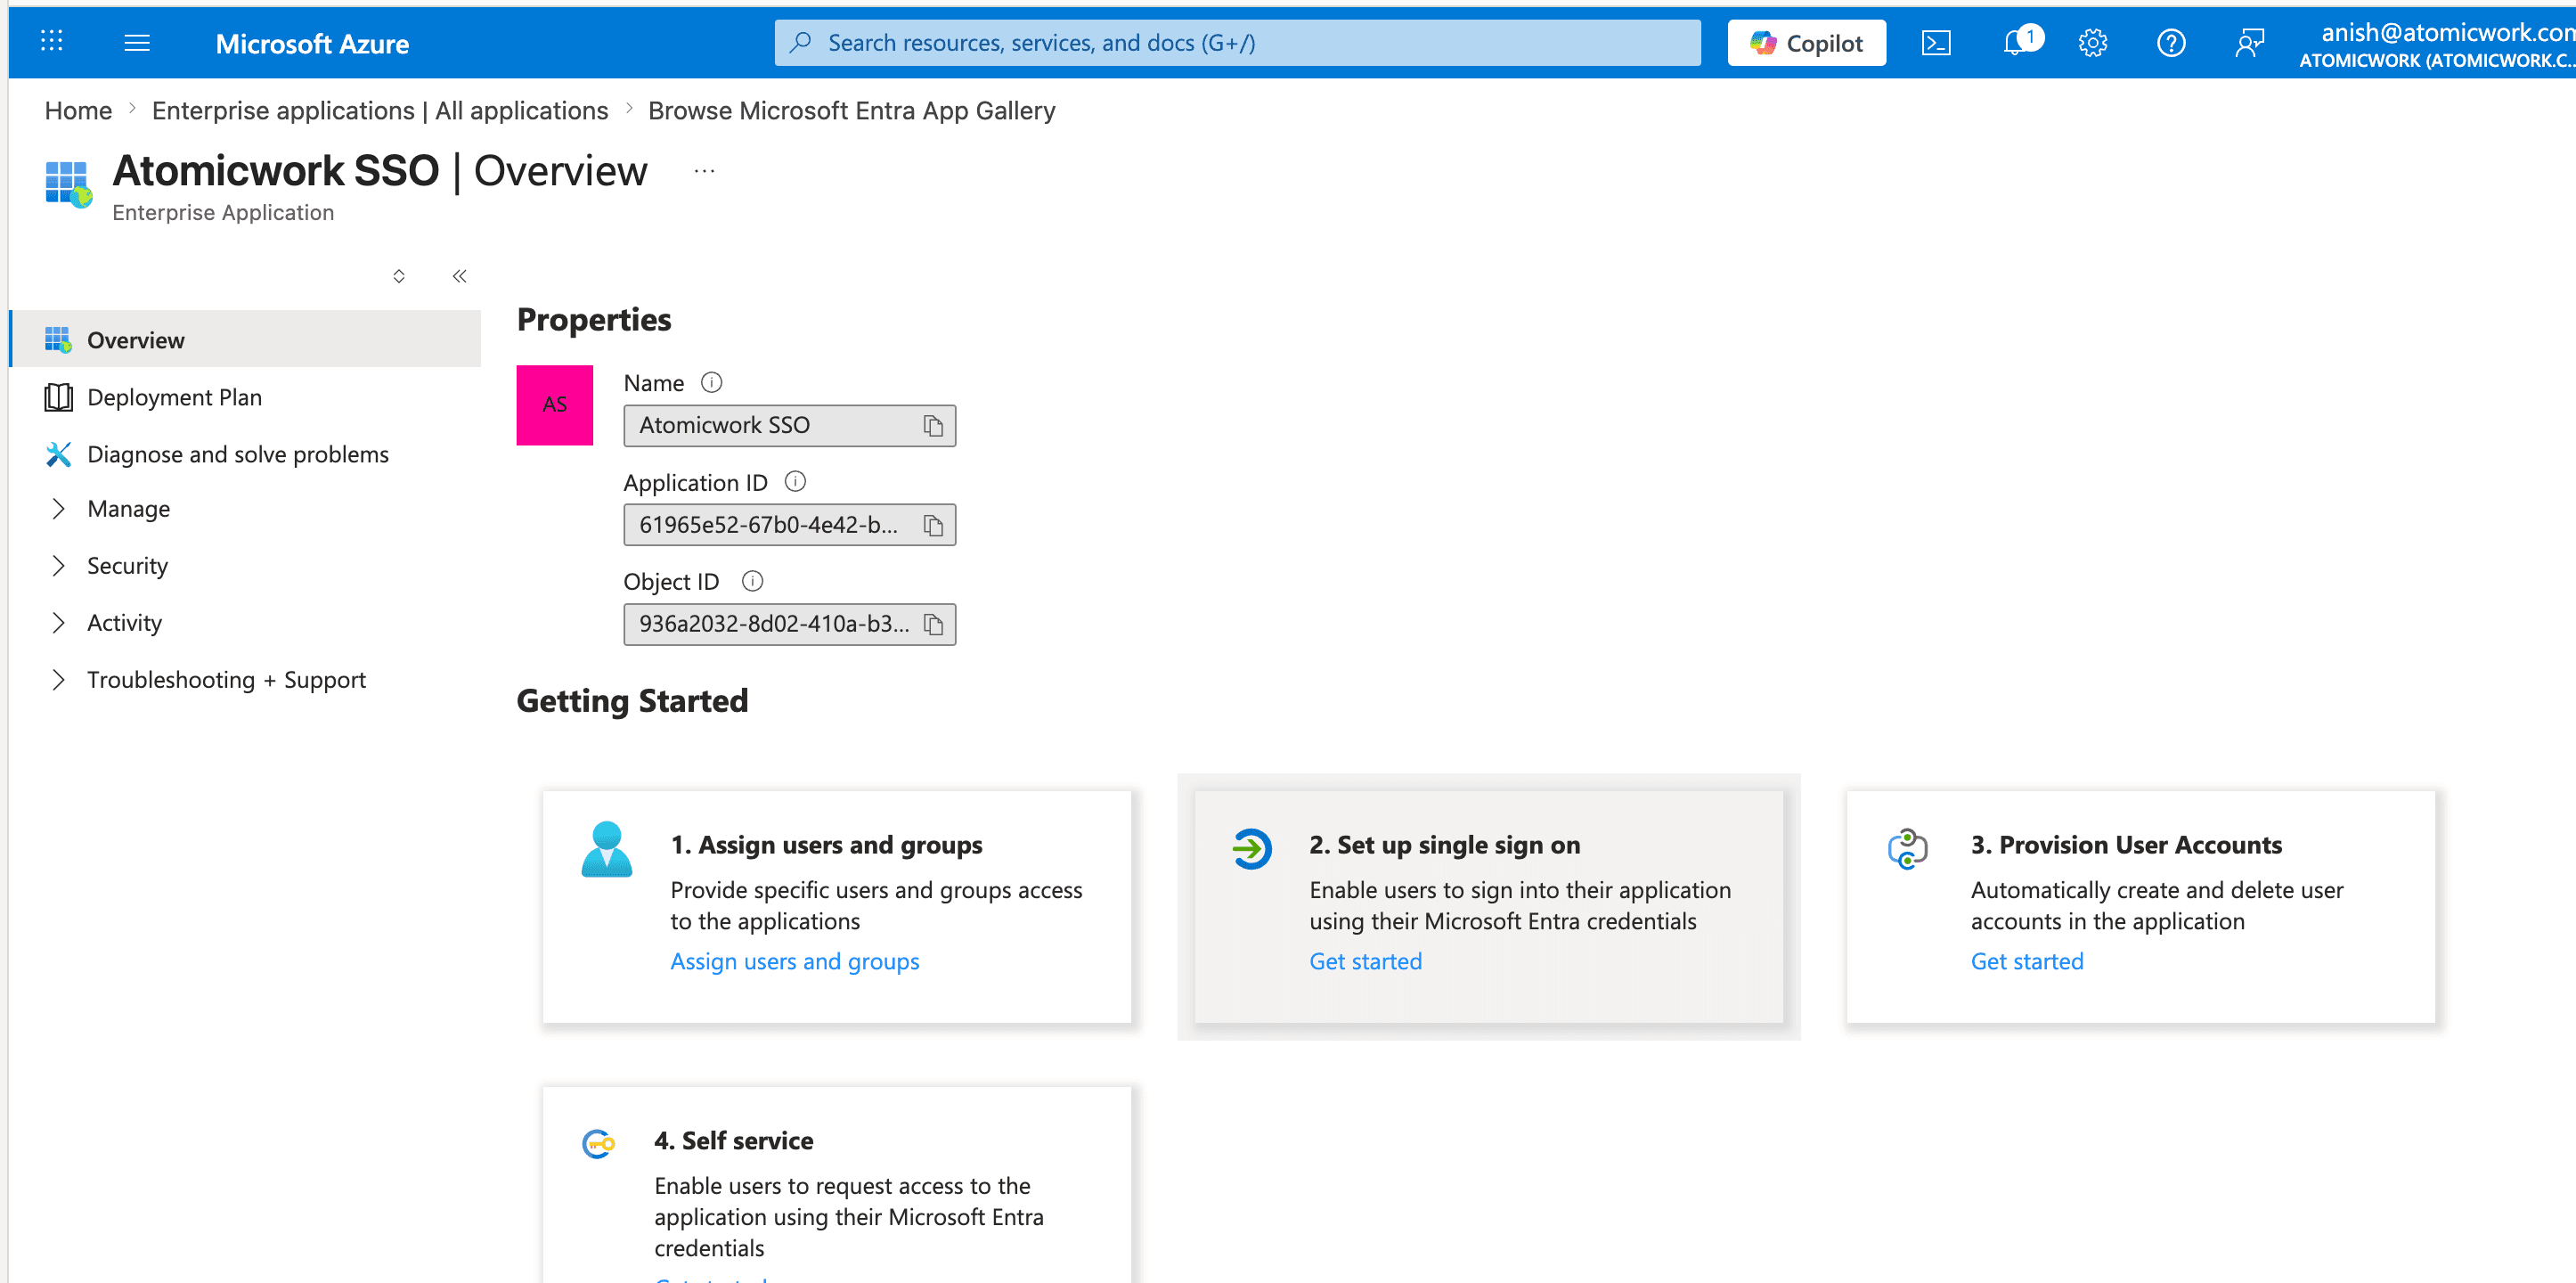Viewport: 2576px width, 1283px height.
Task: Open Cloud Shell from the top bar
Action: (x=1936, y=43)
